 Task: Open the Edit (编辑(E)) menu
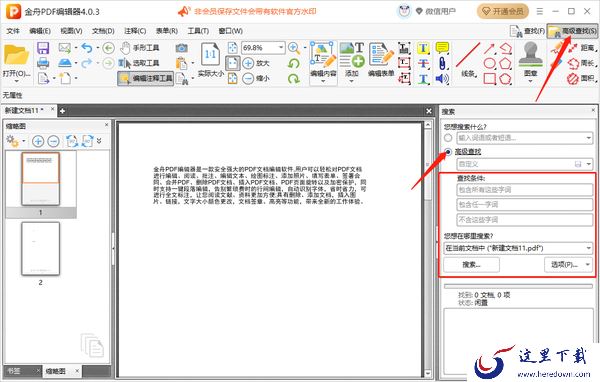[40, 31]
